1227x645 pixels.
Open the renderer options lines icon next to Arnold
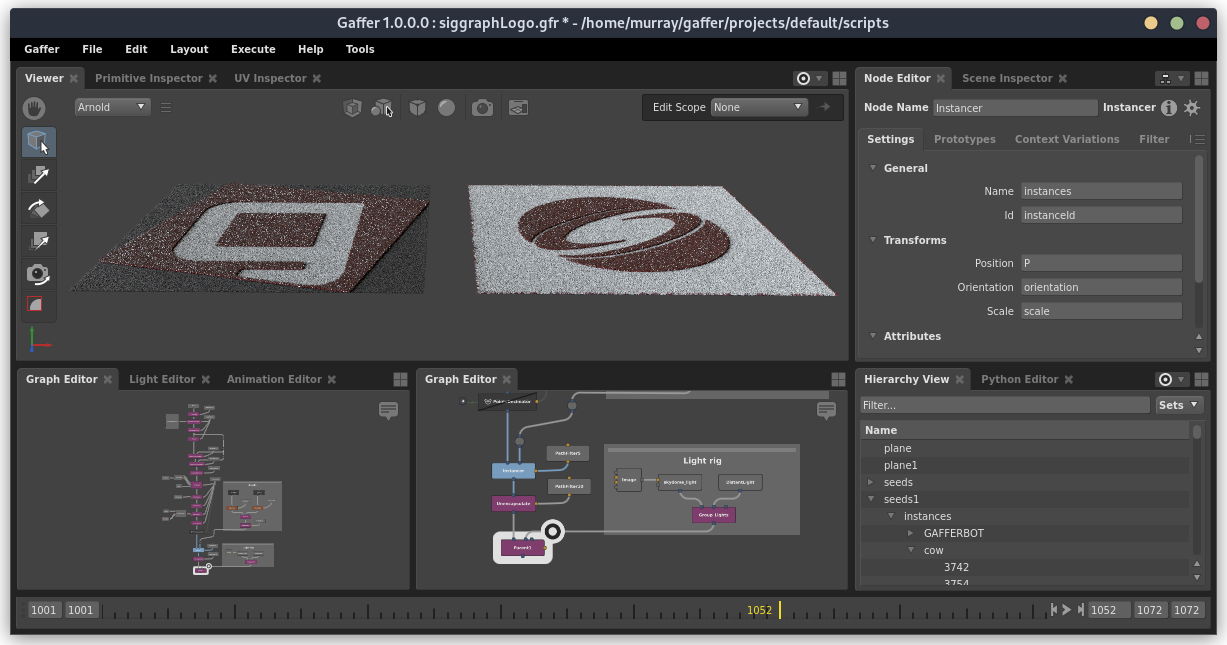166,107
